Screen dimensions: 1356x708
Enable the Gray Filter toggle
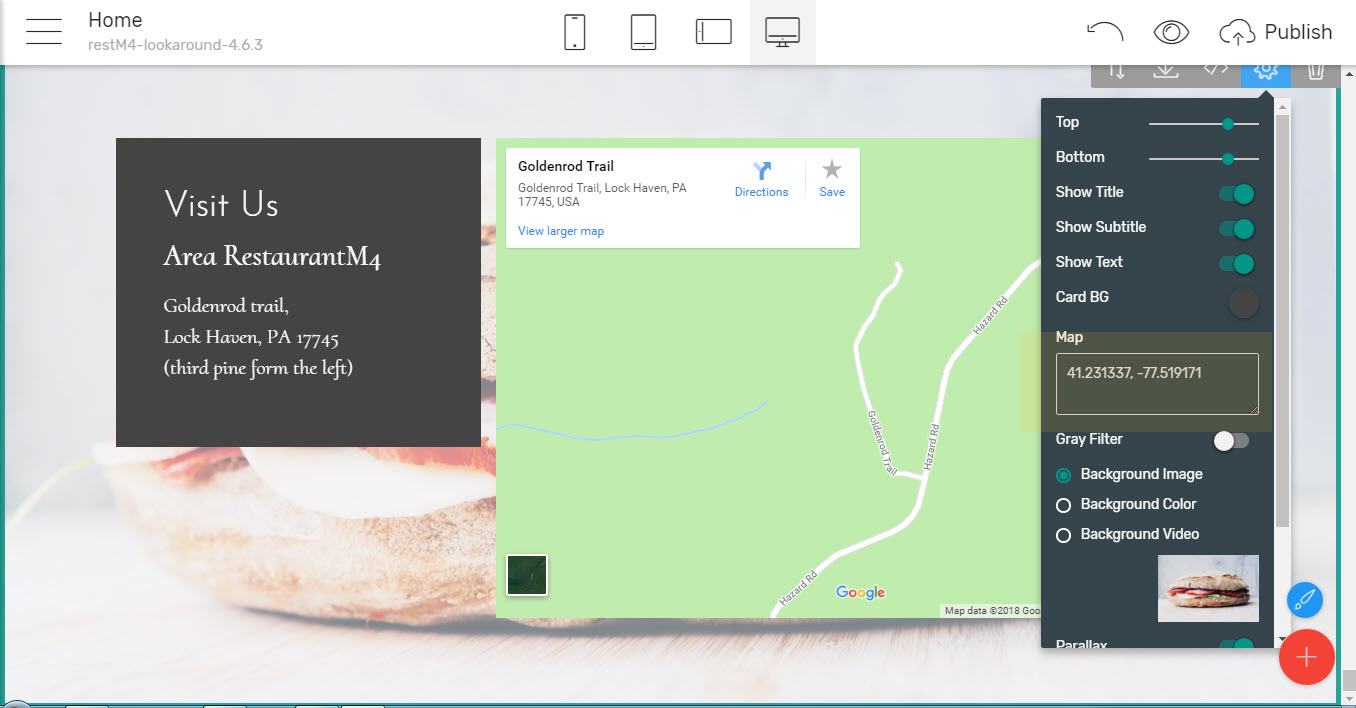point(1231,441)
